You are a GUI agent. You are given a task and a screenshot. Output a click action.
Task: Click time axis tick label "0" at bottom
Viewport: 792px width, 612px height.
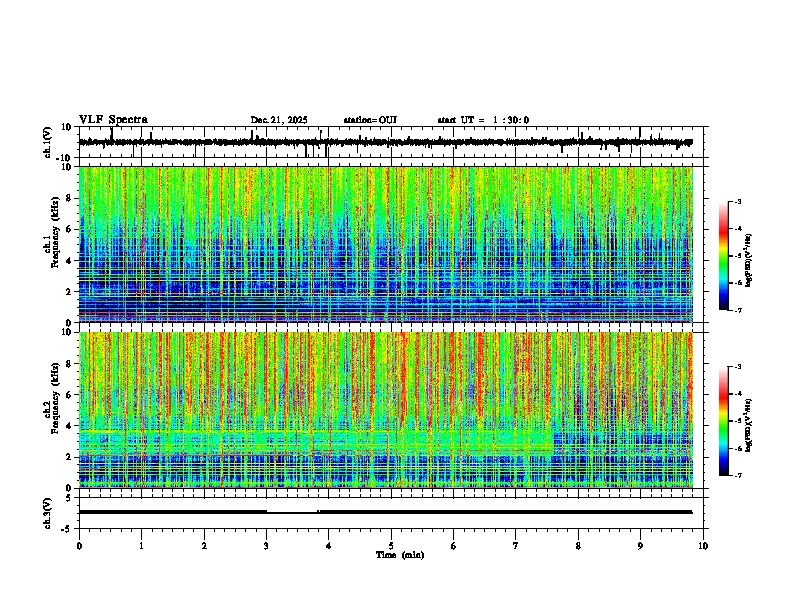click(x=79, y=546)
